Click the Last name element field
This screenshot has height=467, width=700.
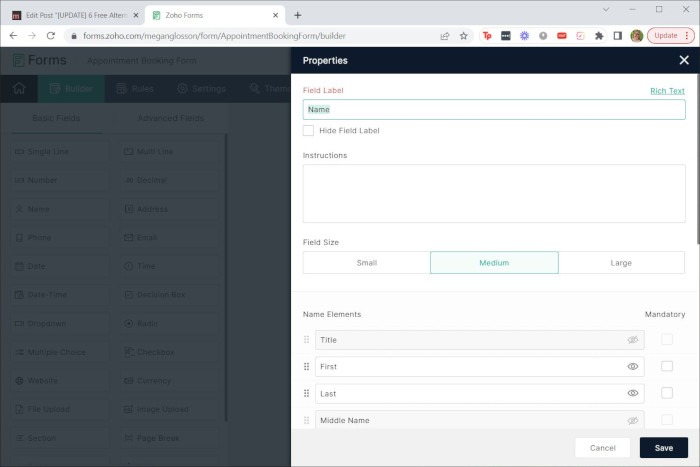479,393
